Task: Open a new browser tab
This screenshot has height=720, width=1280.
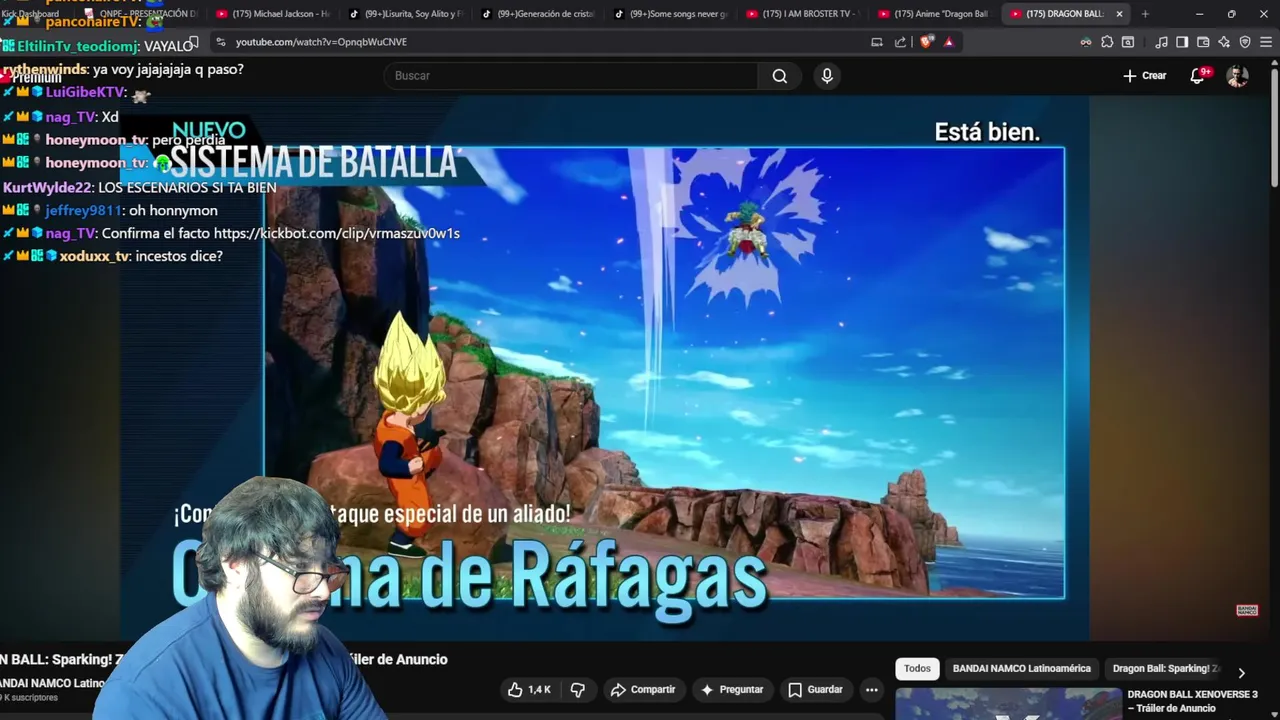Action: click(x=1145, y=14)
